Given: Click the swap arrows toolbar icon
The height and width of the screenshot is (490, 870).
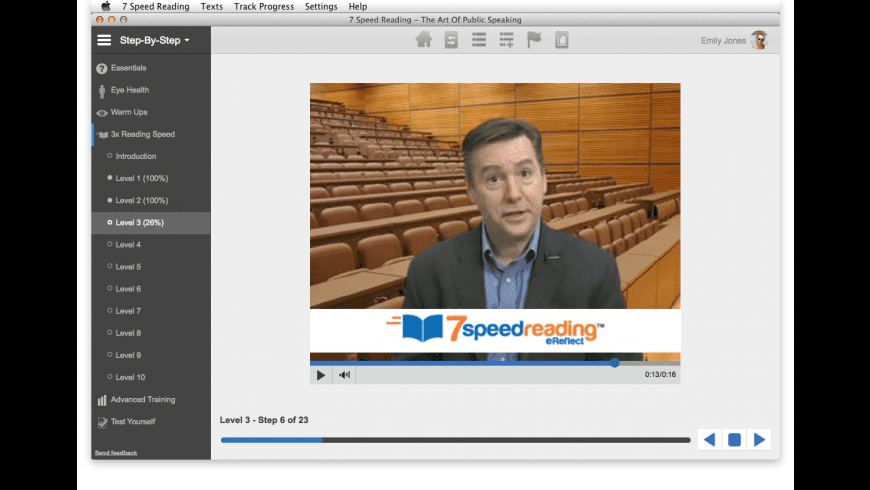Looking at the screenshot, I should point(451,40).
